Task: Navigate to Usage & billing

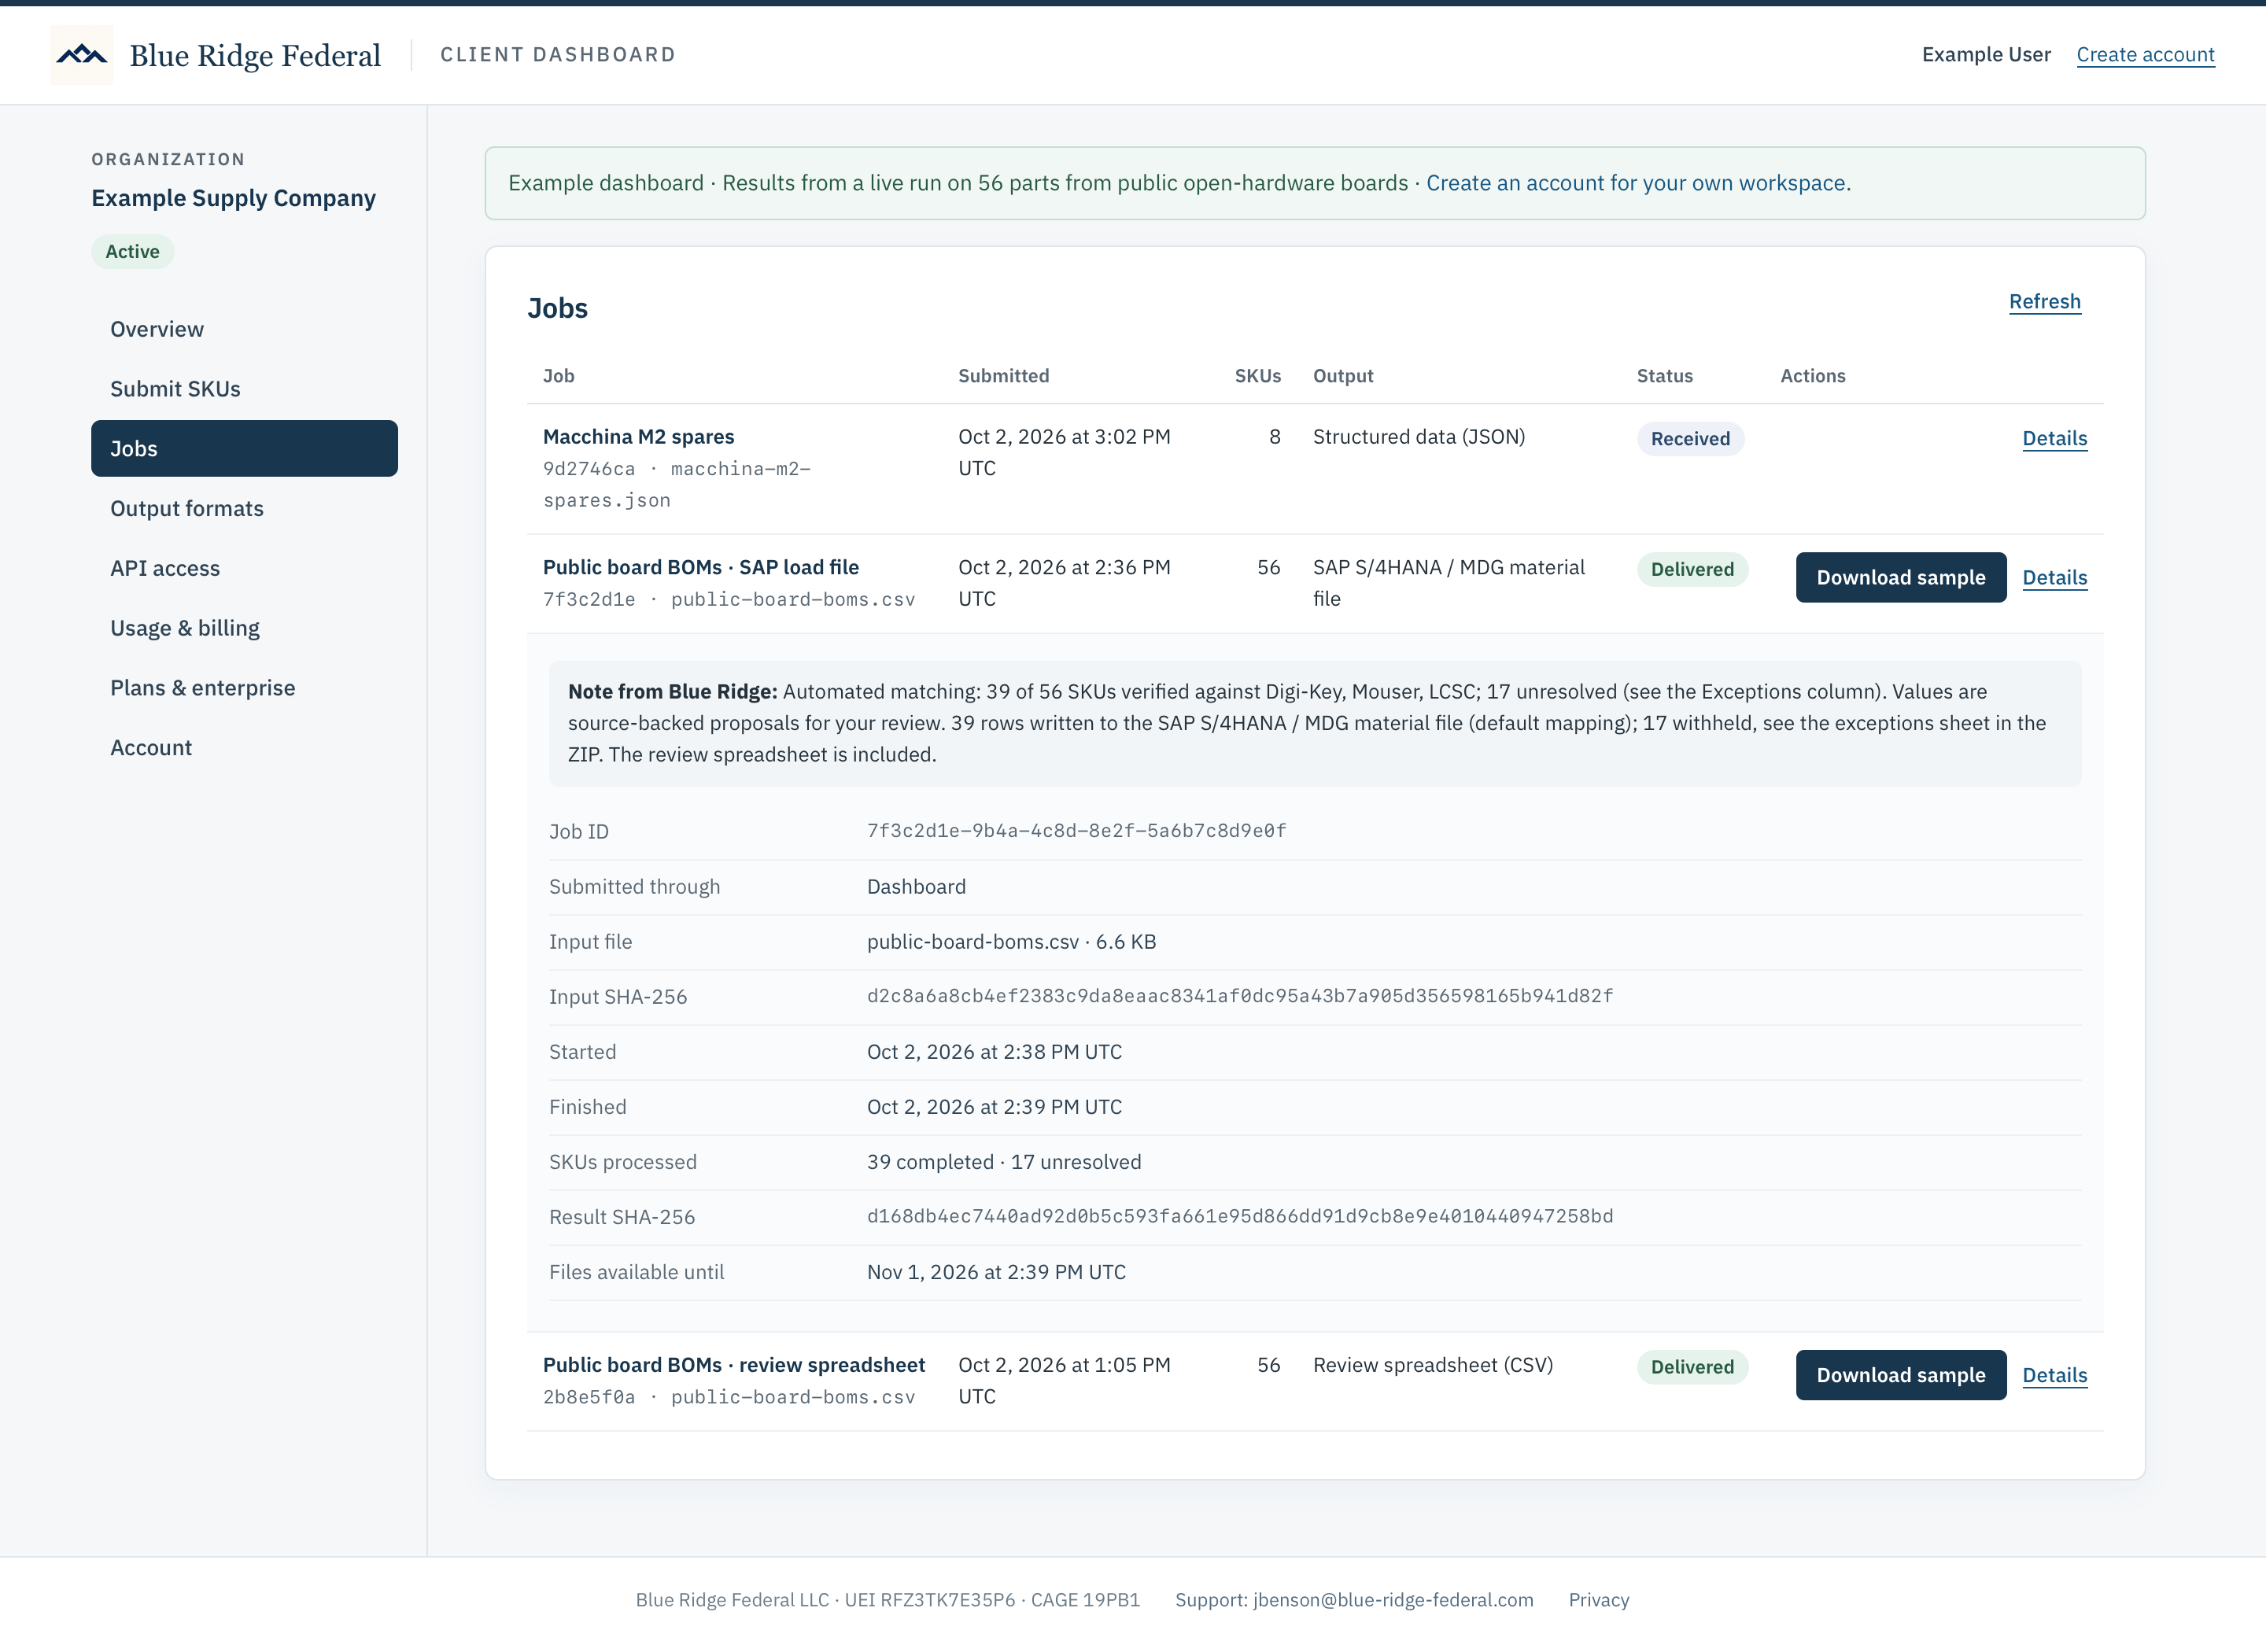Action: [244, 628]
